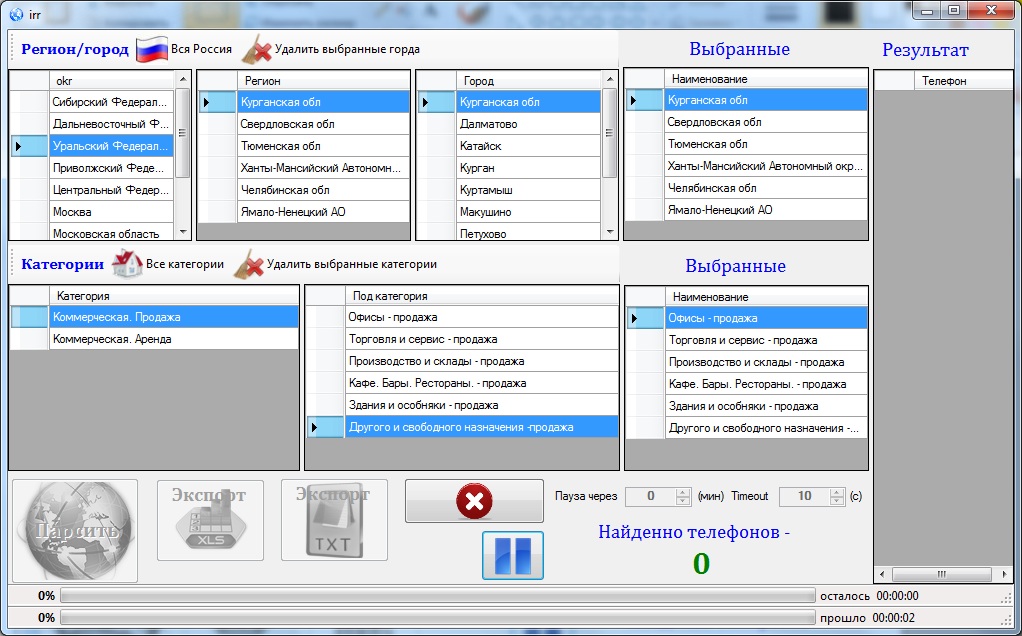This screenshot has height=636, width=1022.
Task: Click 'Удалить выбранные города' delete icon
Action: [x=257, y=48]
